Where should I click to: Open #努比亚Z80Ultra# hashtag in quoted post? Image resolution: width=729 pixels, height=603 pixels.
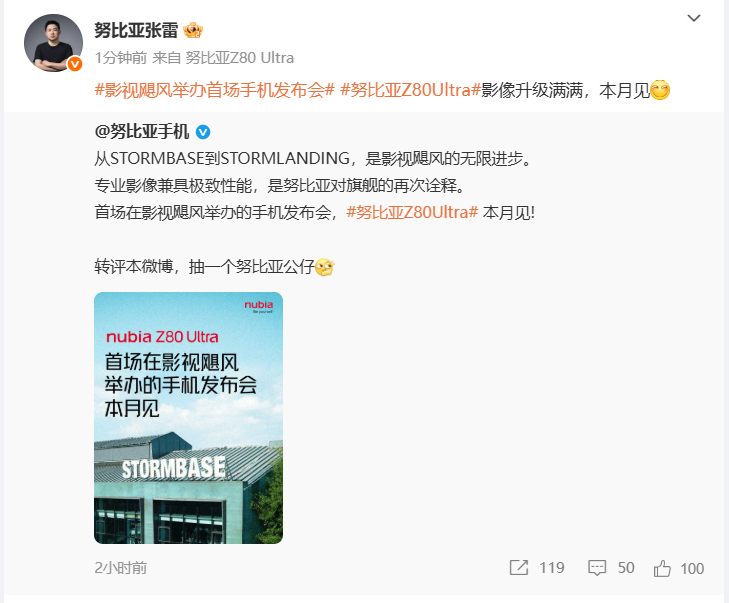coord(412,212)
